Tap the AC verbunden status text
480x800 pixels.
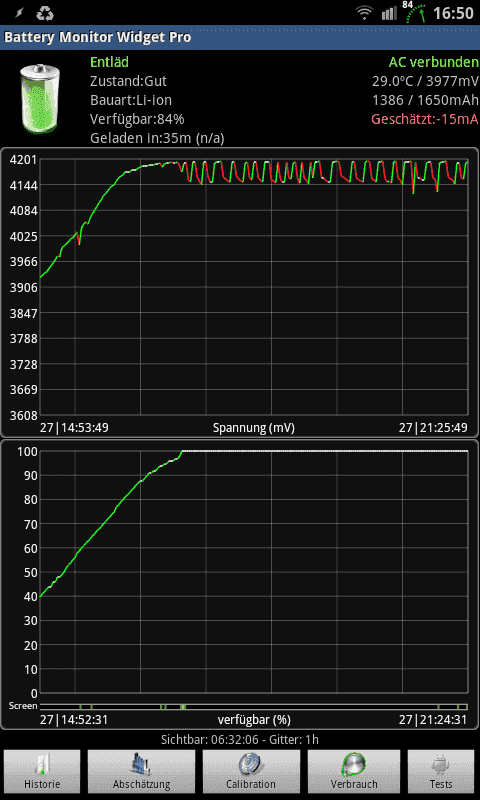tap(434, 62)
